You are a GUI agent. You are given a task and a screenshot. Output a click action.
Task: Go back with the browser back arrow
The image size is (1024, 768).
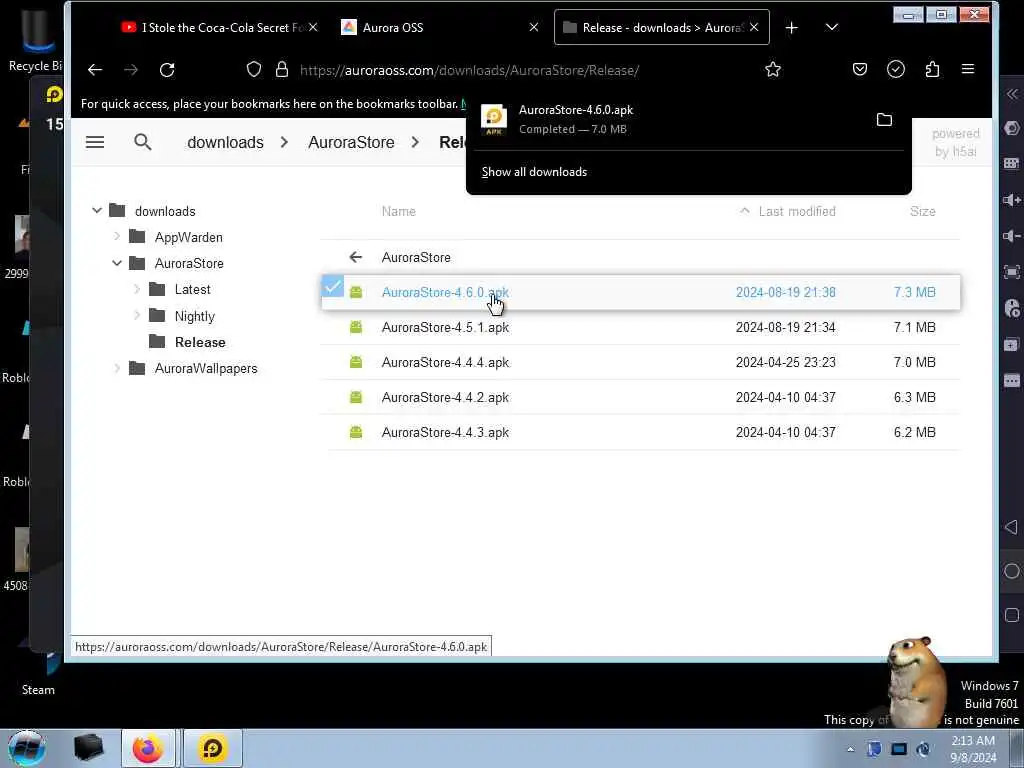(x=95, y=70)
